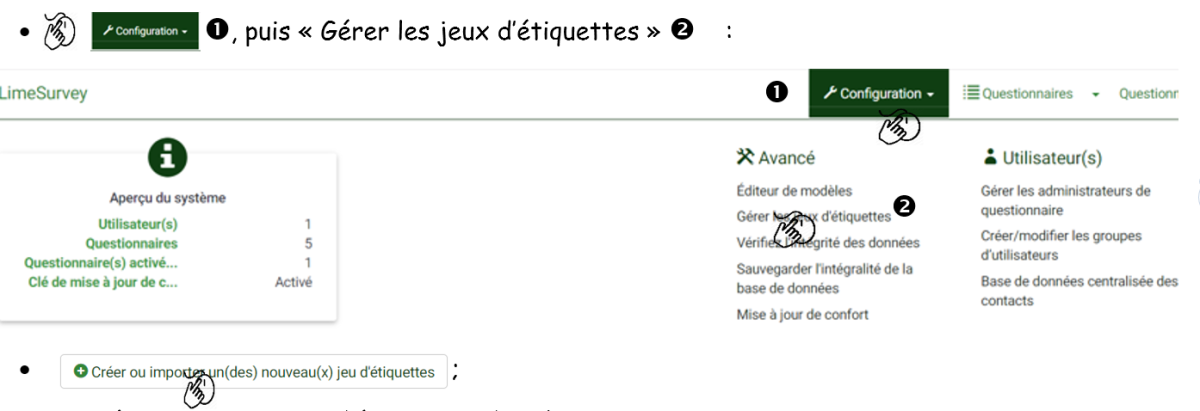The height and width of the screenshot is (411, 1200).
Task: Click the user icon beside Utilisateur(s) heading
Action: point(989,157)
